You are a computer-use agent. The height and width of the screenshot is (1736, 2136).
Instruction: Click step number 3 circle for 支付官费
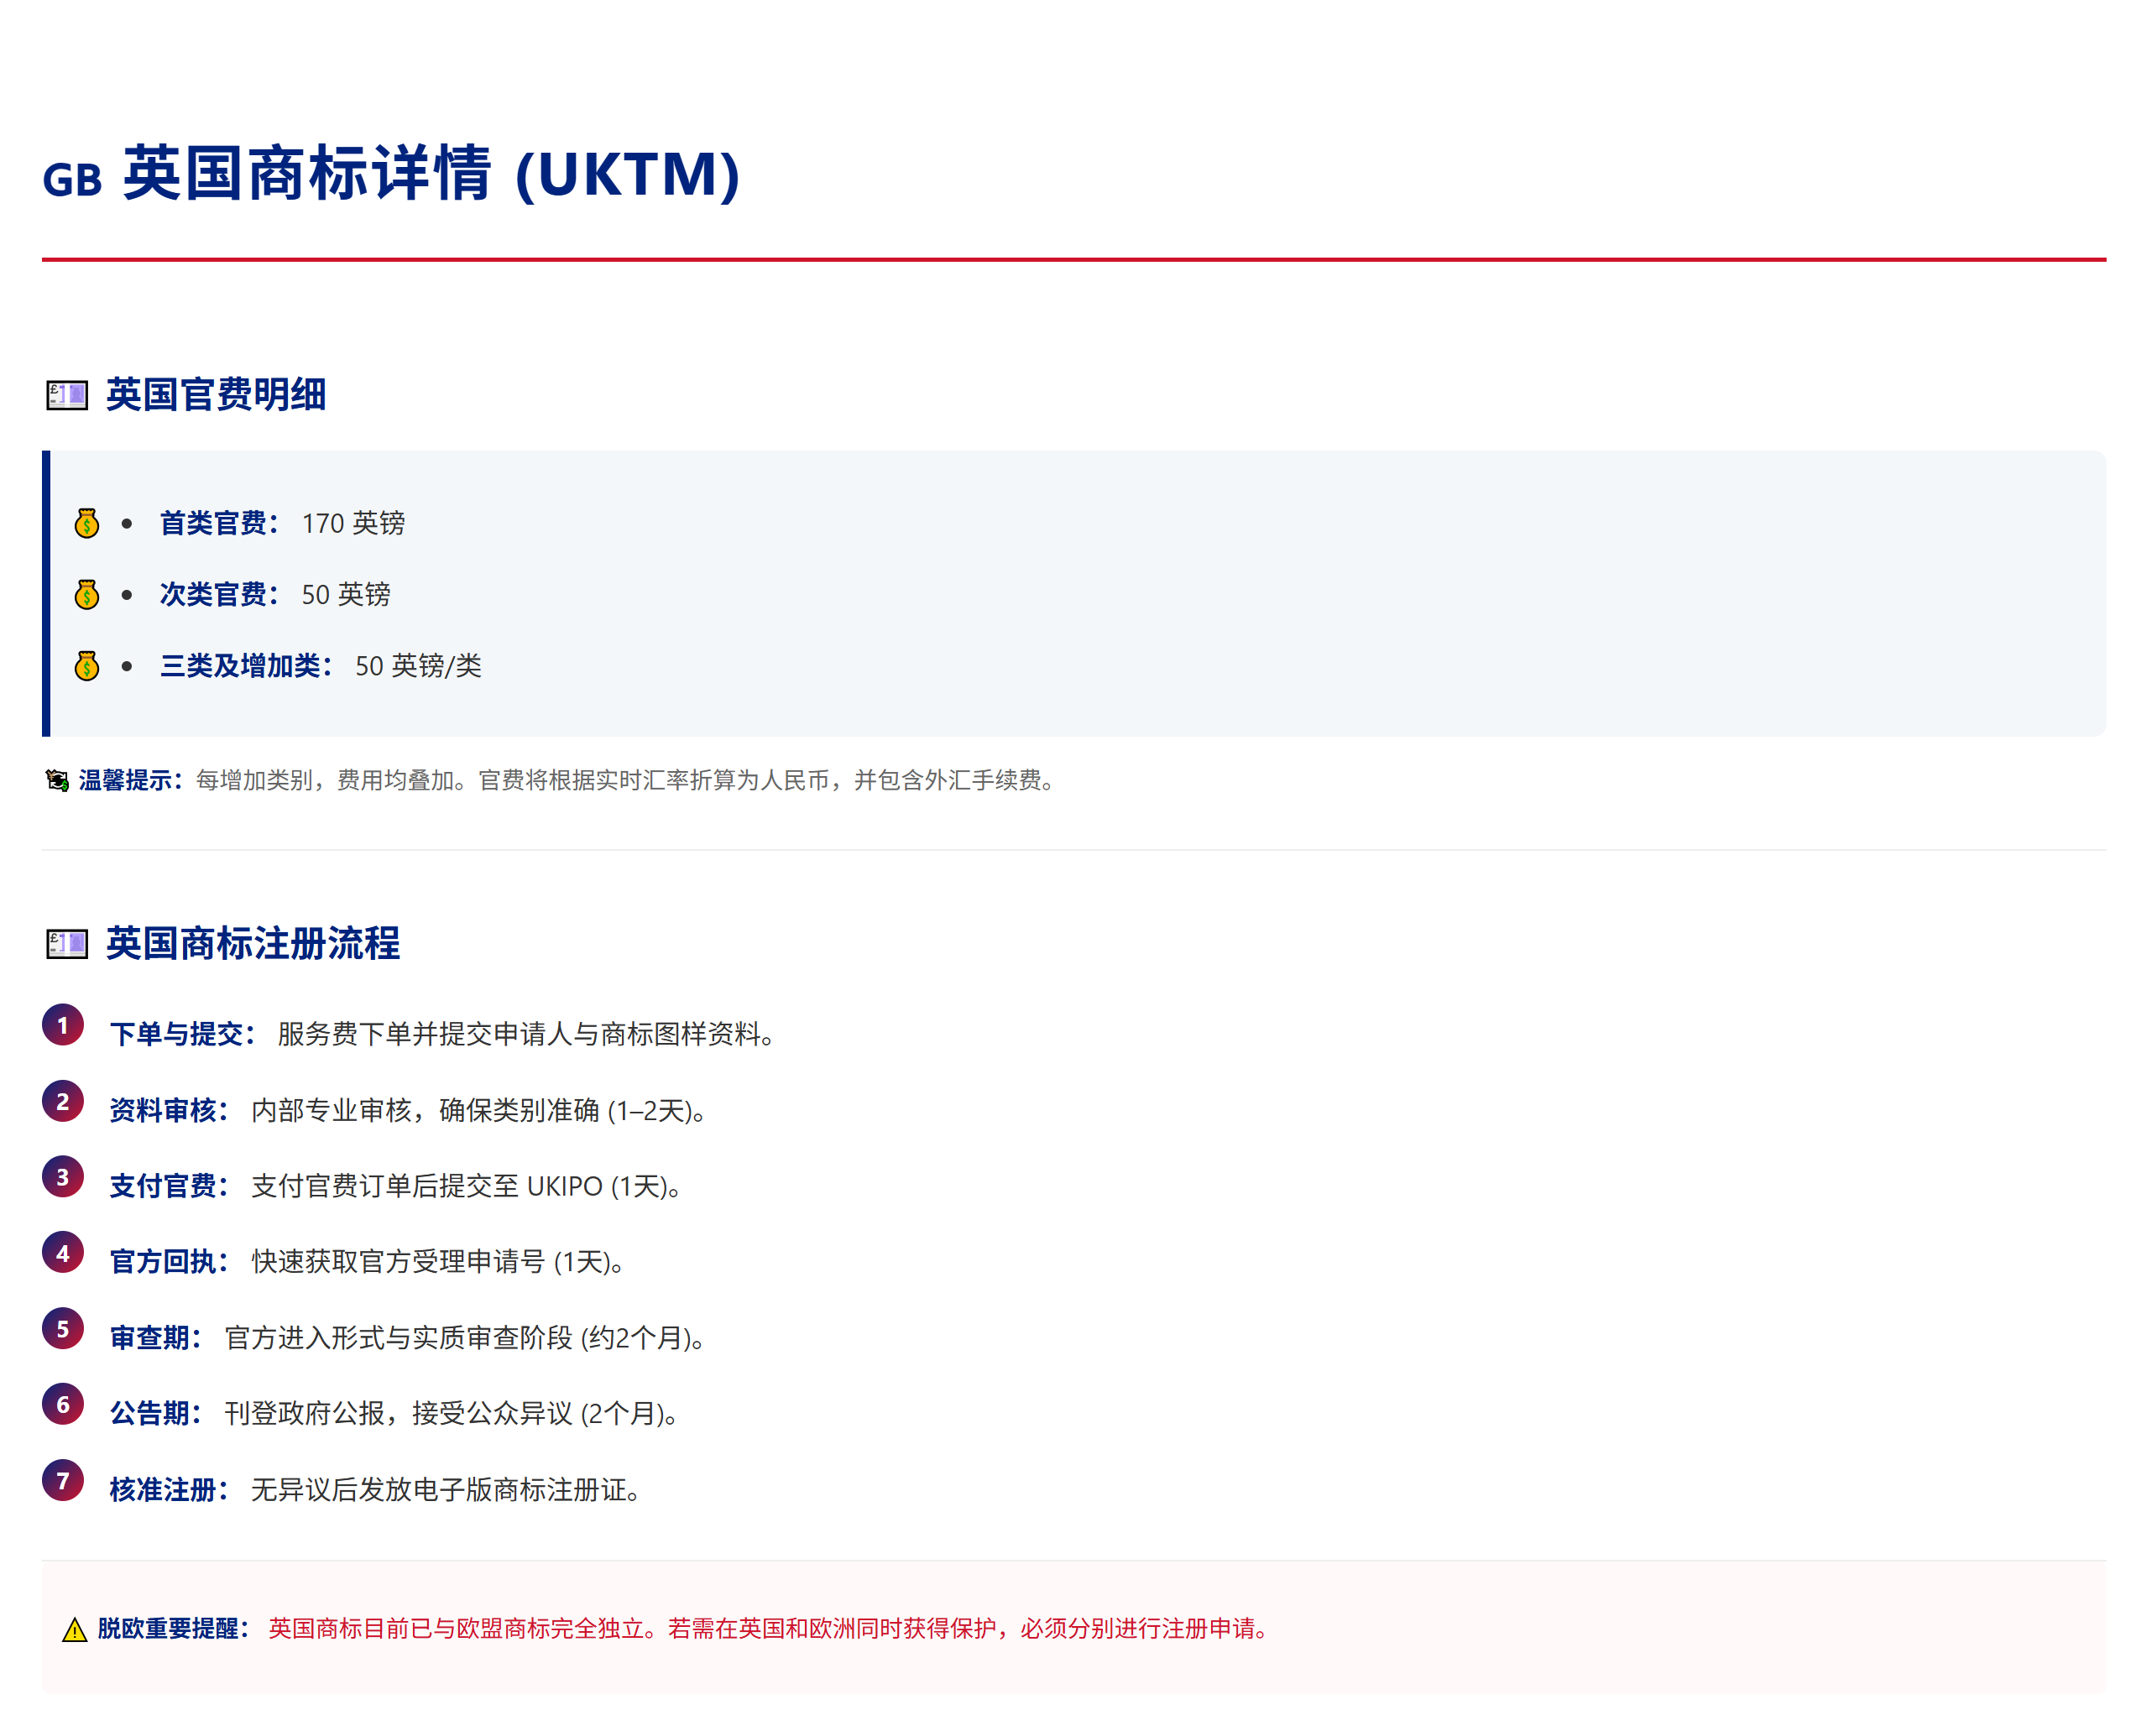(x=63, y=1178)
